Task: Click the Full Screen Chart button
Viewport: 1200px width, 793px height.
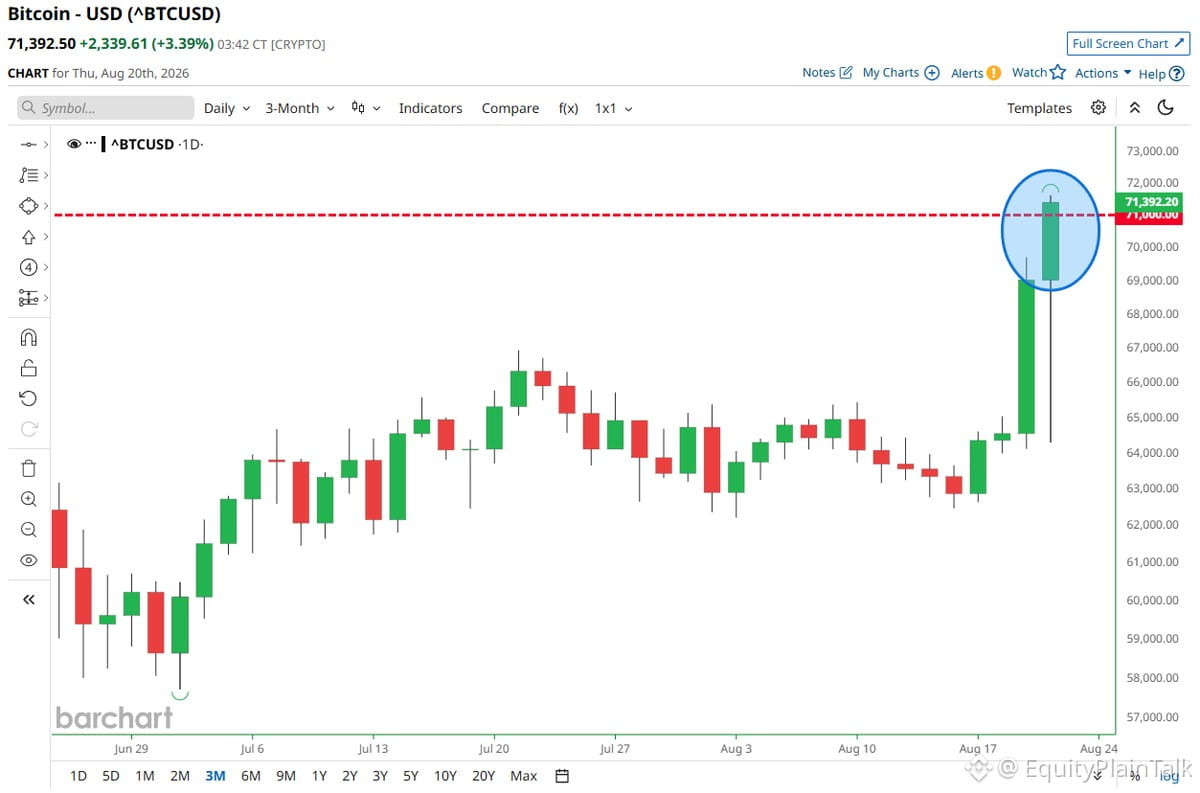Action: pos(1127,43)
